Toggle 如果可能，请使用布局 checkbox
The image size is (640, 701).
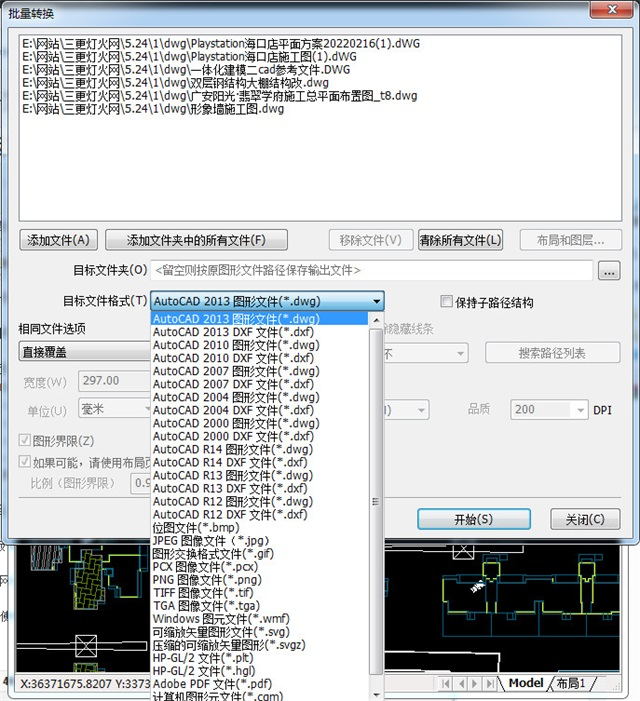click(x=25, y=461)
